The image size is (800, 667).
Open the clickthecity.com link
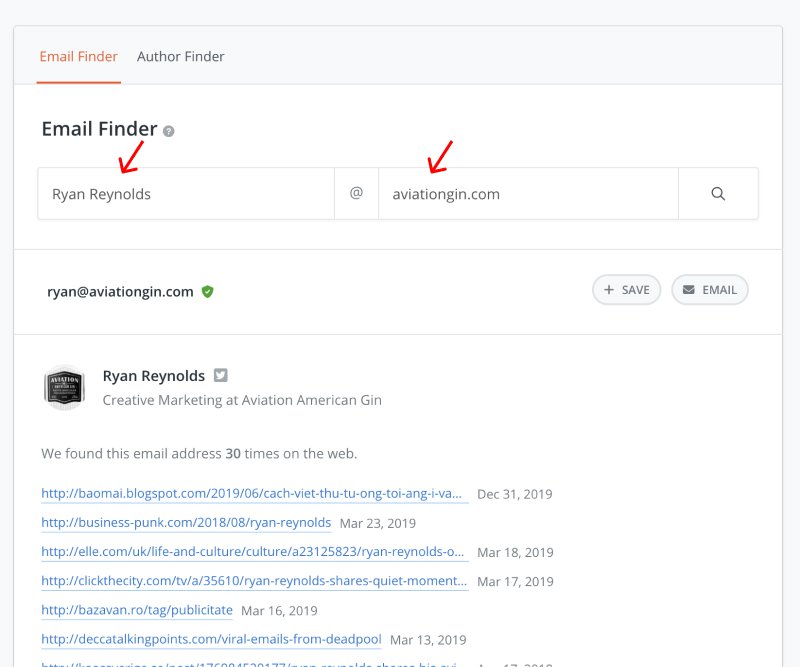pyautogui.click(x=255, y=581)
